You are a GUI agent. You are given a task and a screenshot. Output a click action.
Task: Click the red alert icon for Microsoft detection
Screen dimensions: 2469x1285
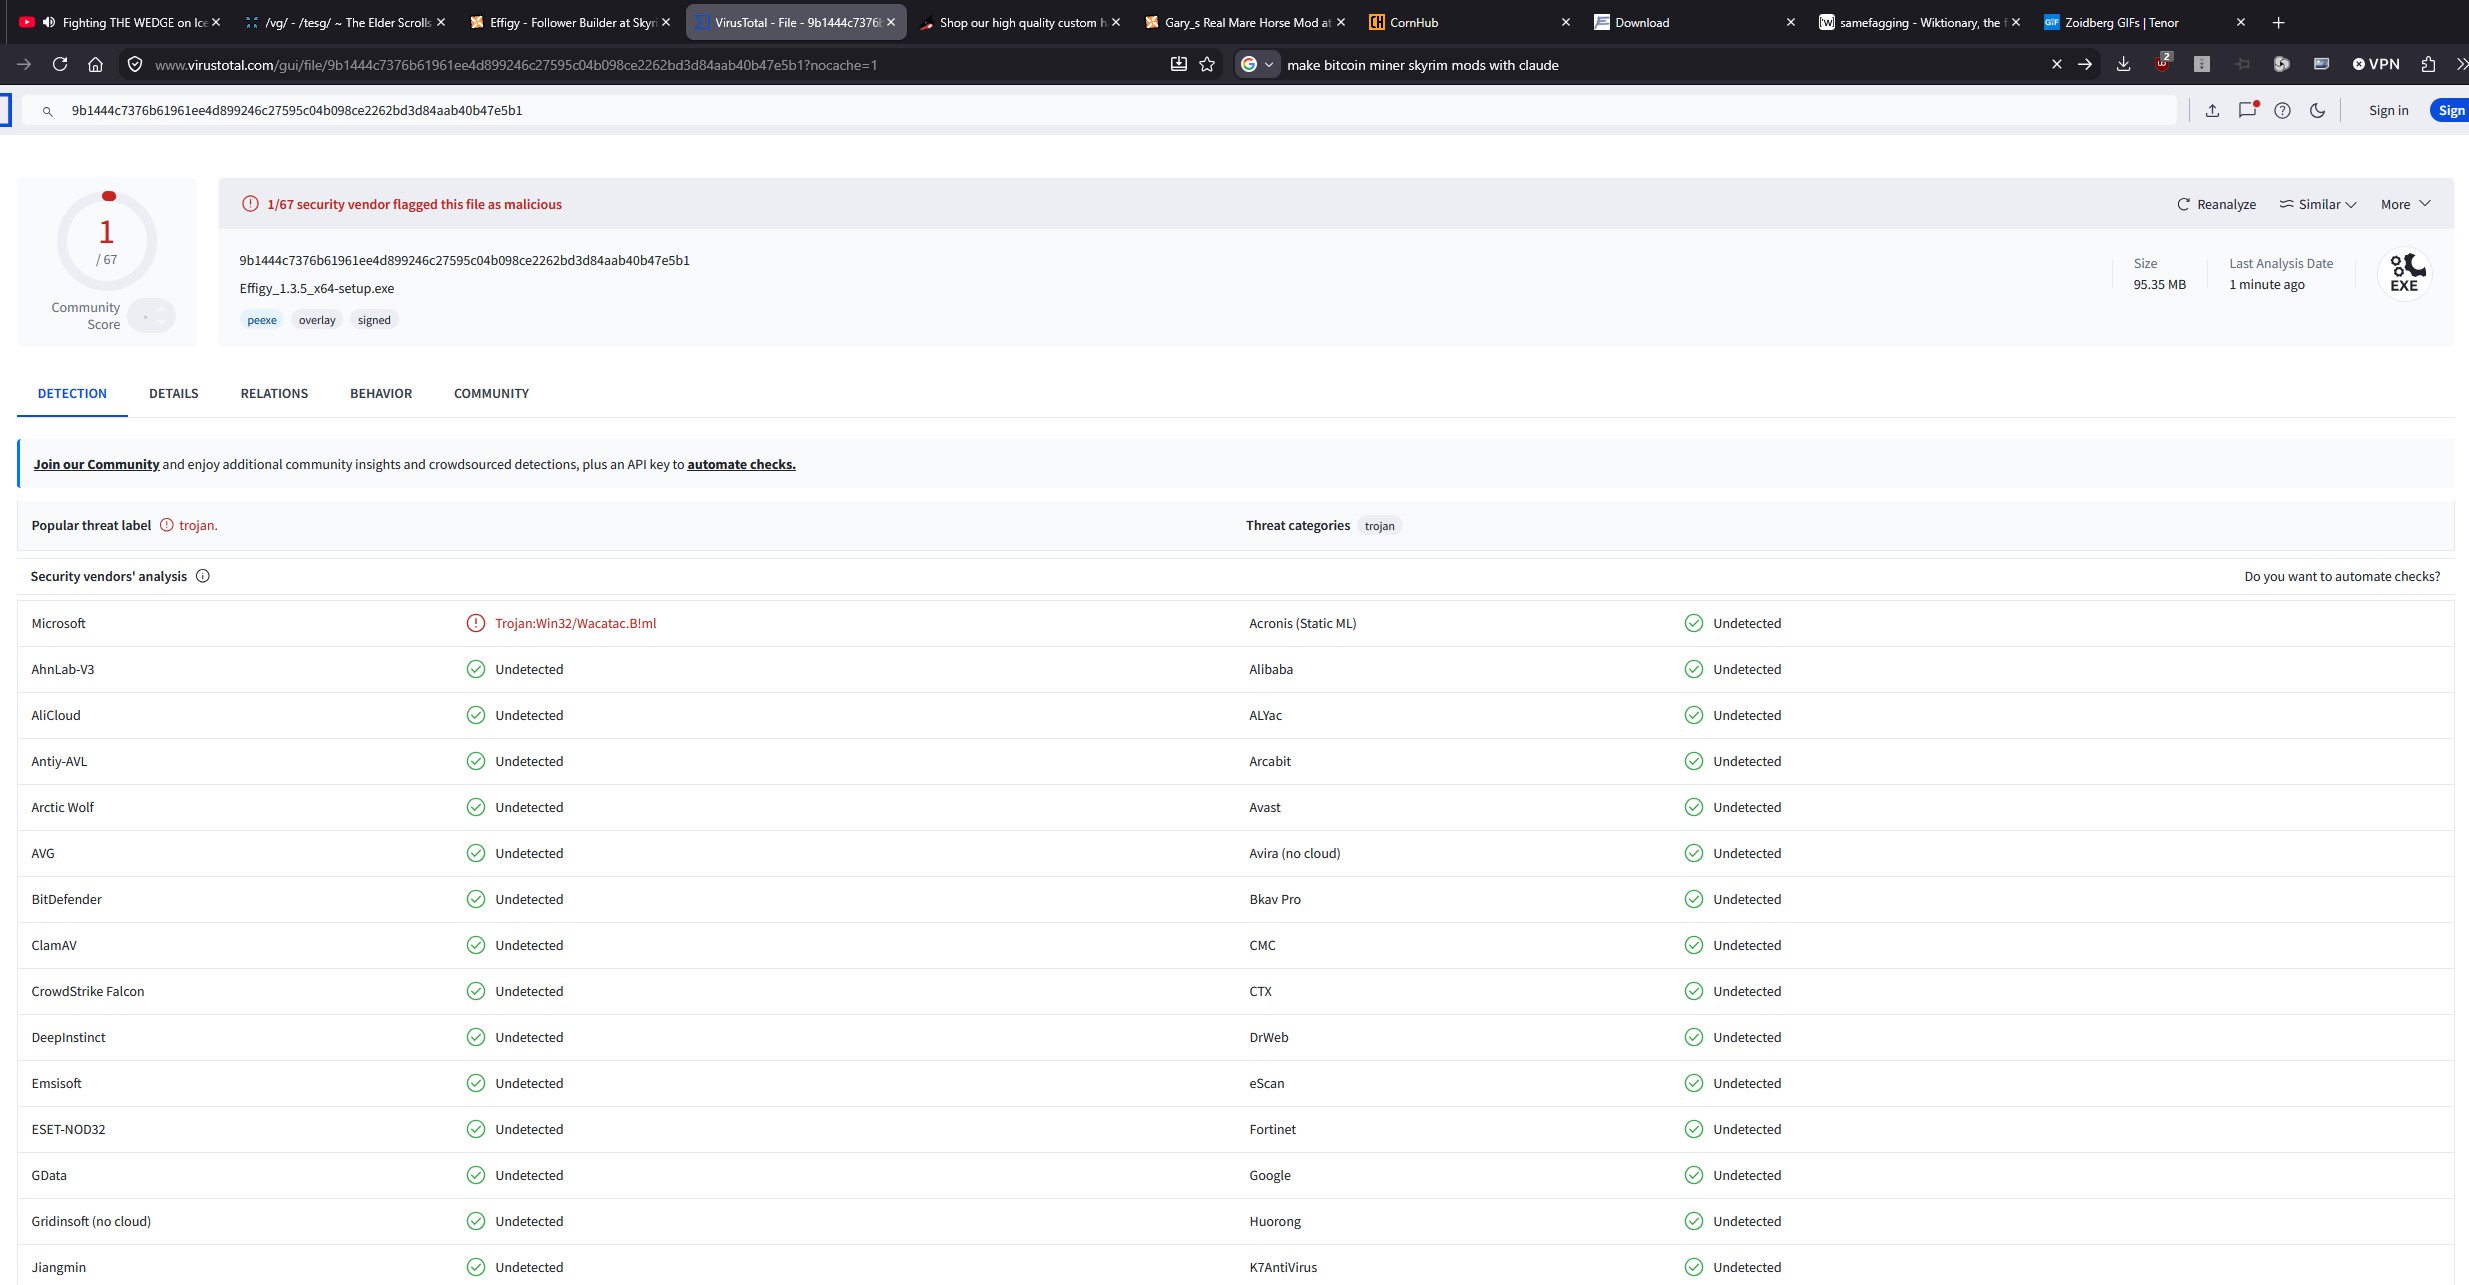click(x=476, y=623)
